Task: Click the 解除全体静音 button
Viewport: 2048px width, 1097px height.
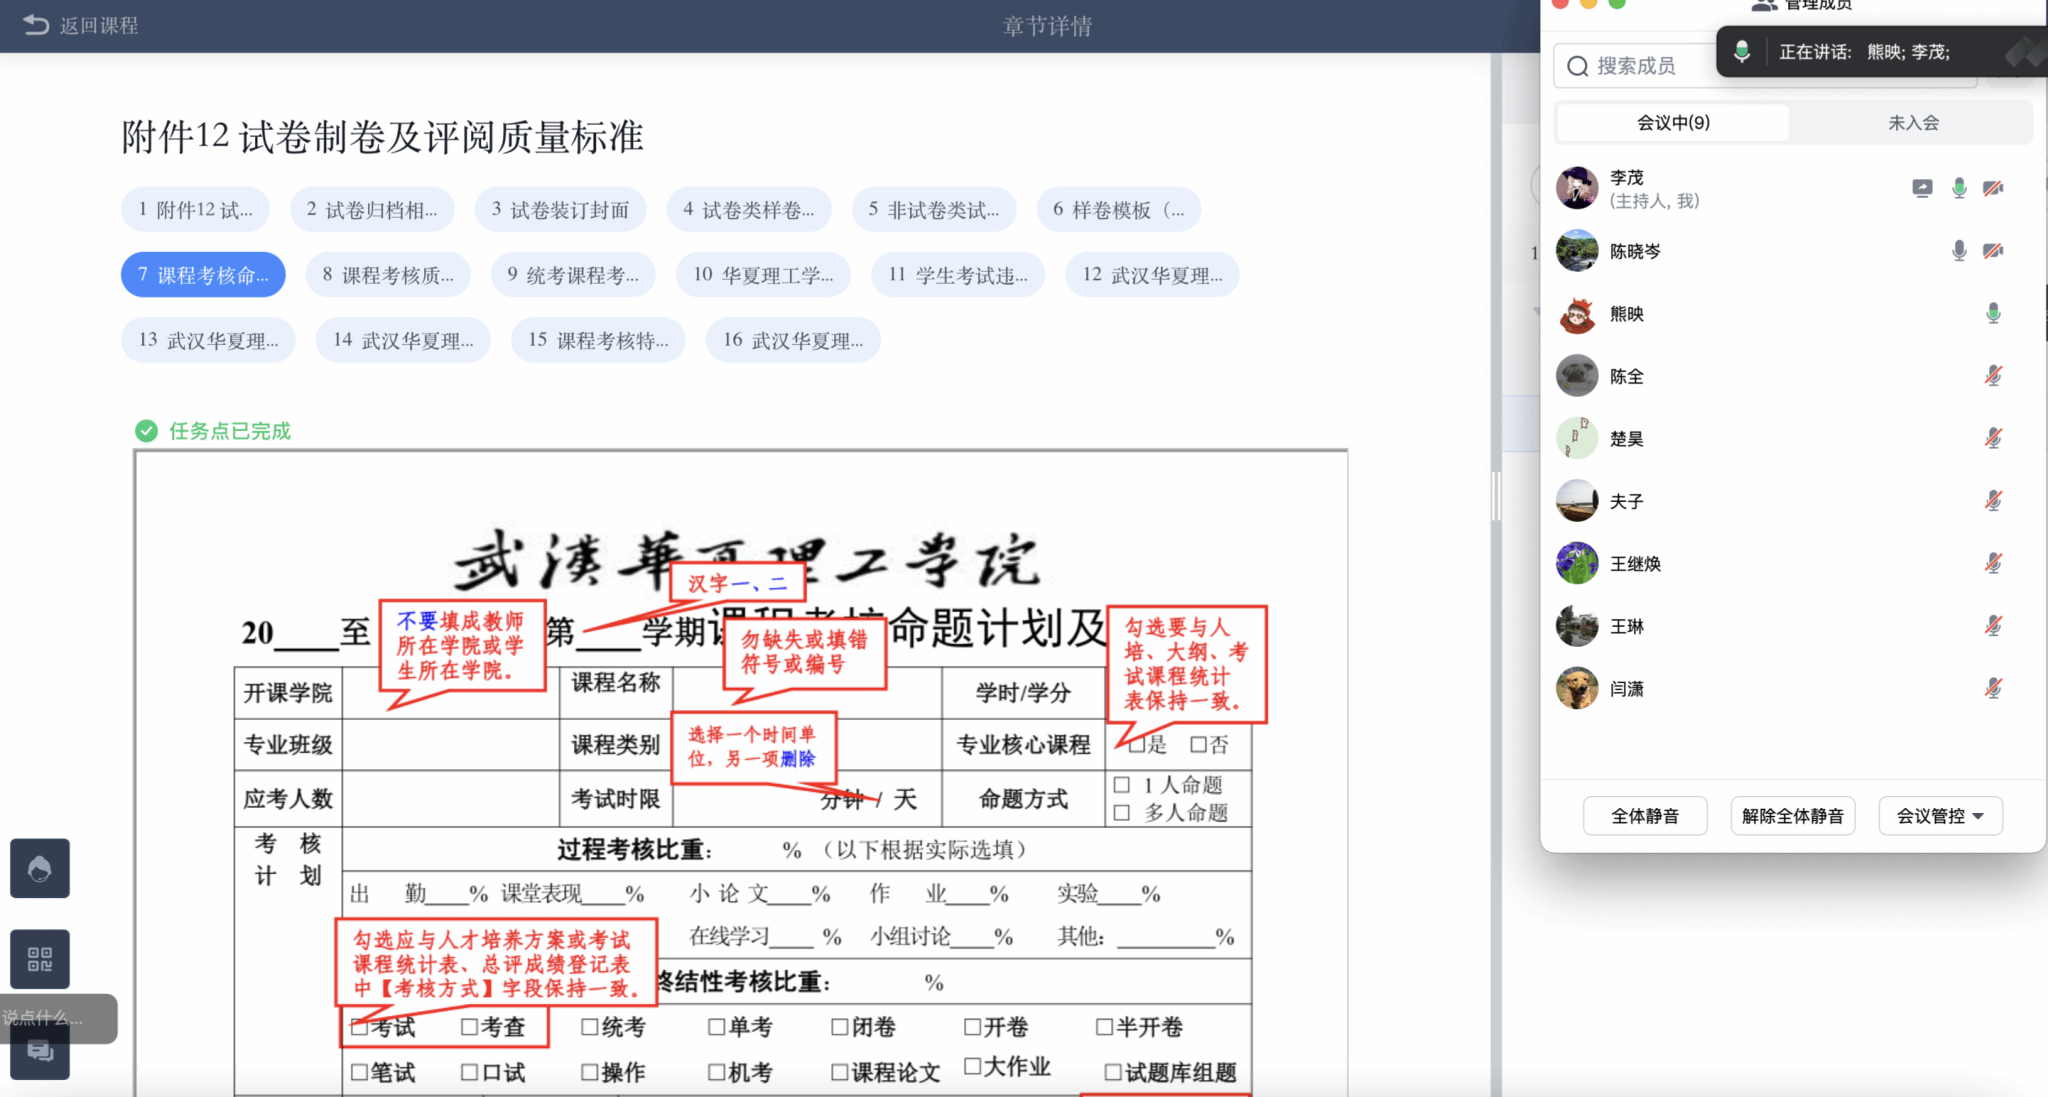Action: tap(1792, 816)
